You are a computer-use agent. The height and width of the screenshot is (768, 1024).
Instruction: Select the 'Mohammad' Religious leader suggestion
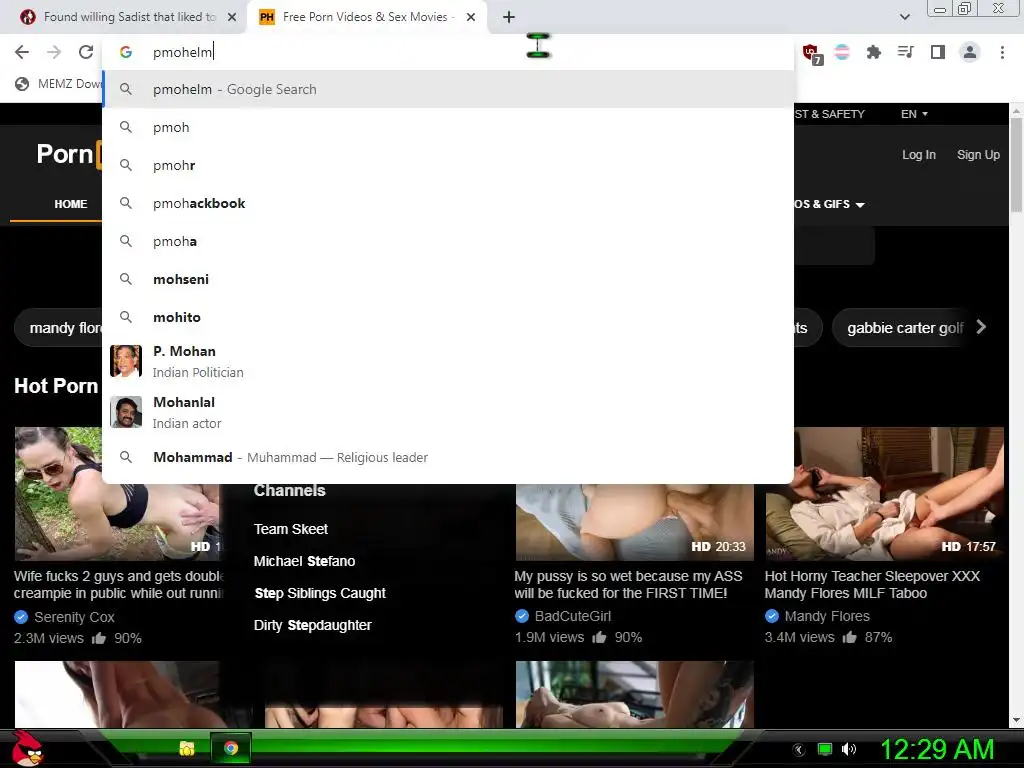coord(448,457)
